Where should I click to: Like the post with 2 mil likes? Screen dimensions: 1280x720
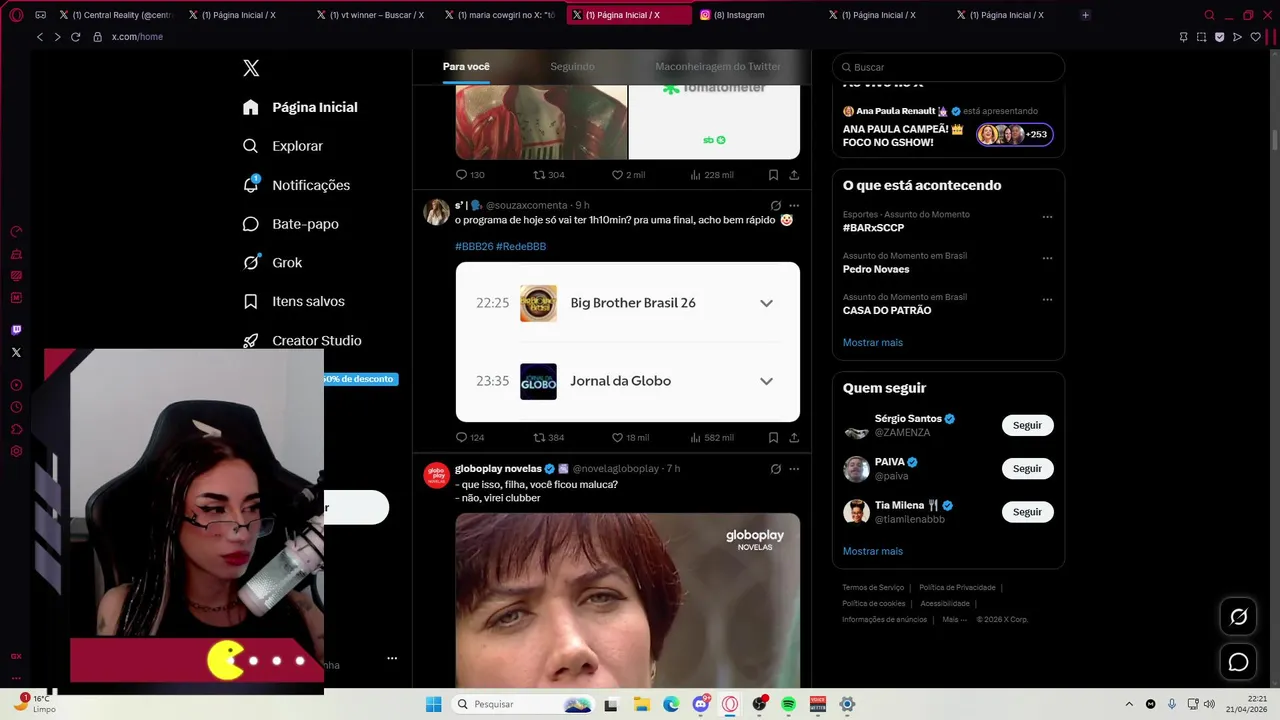(628, 175)
